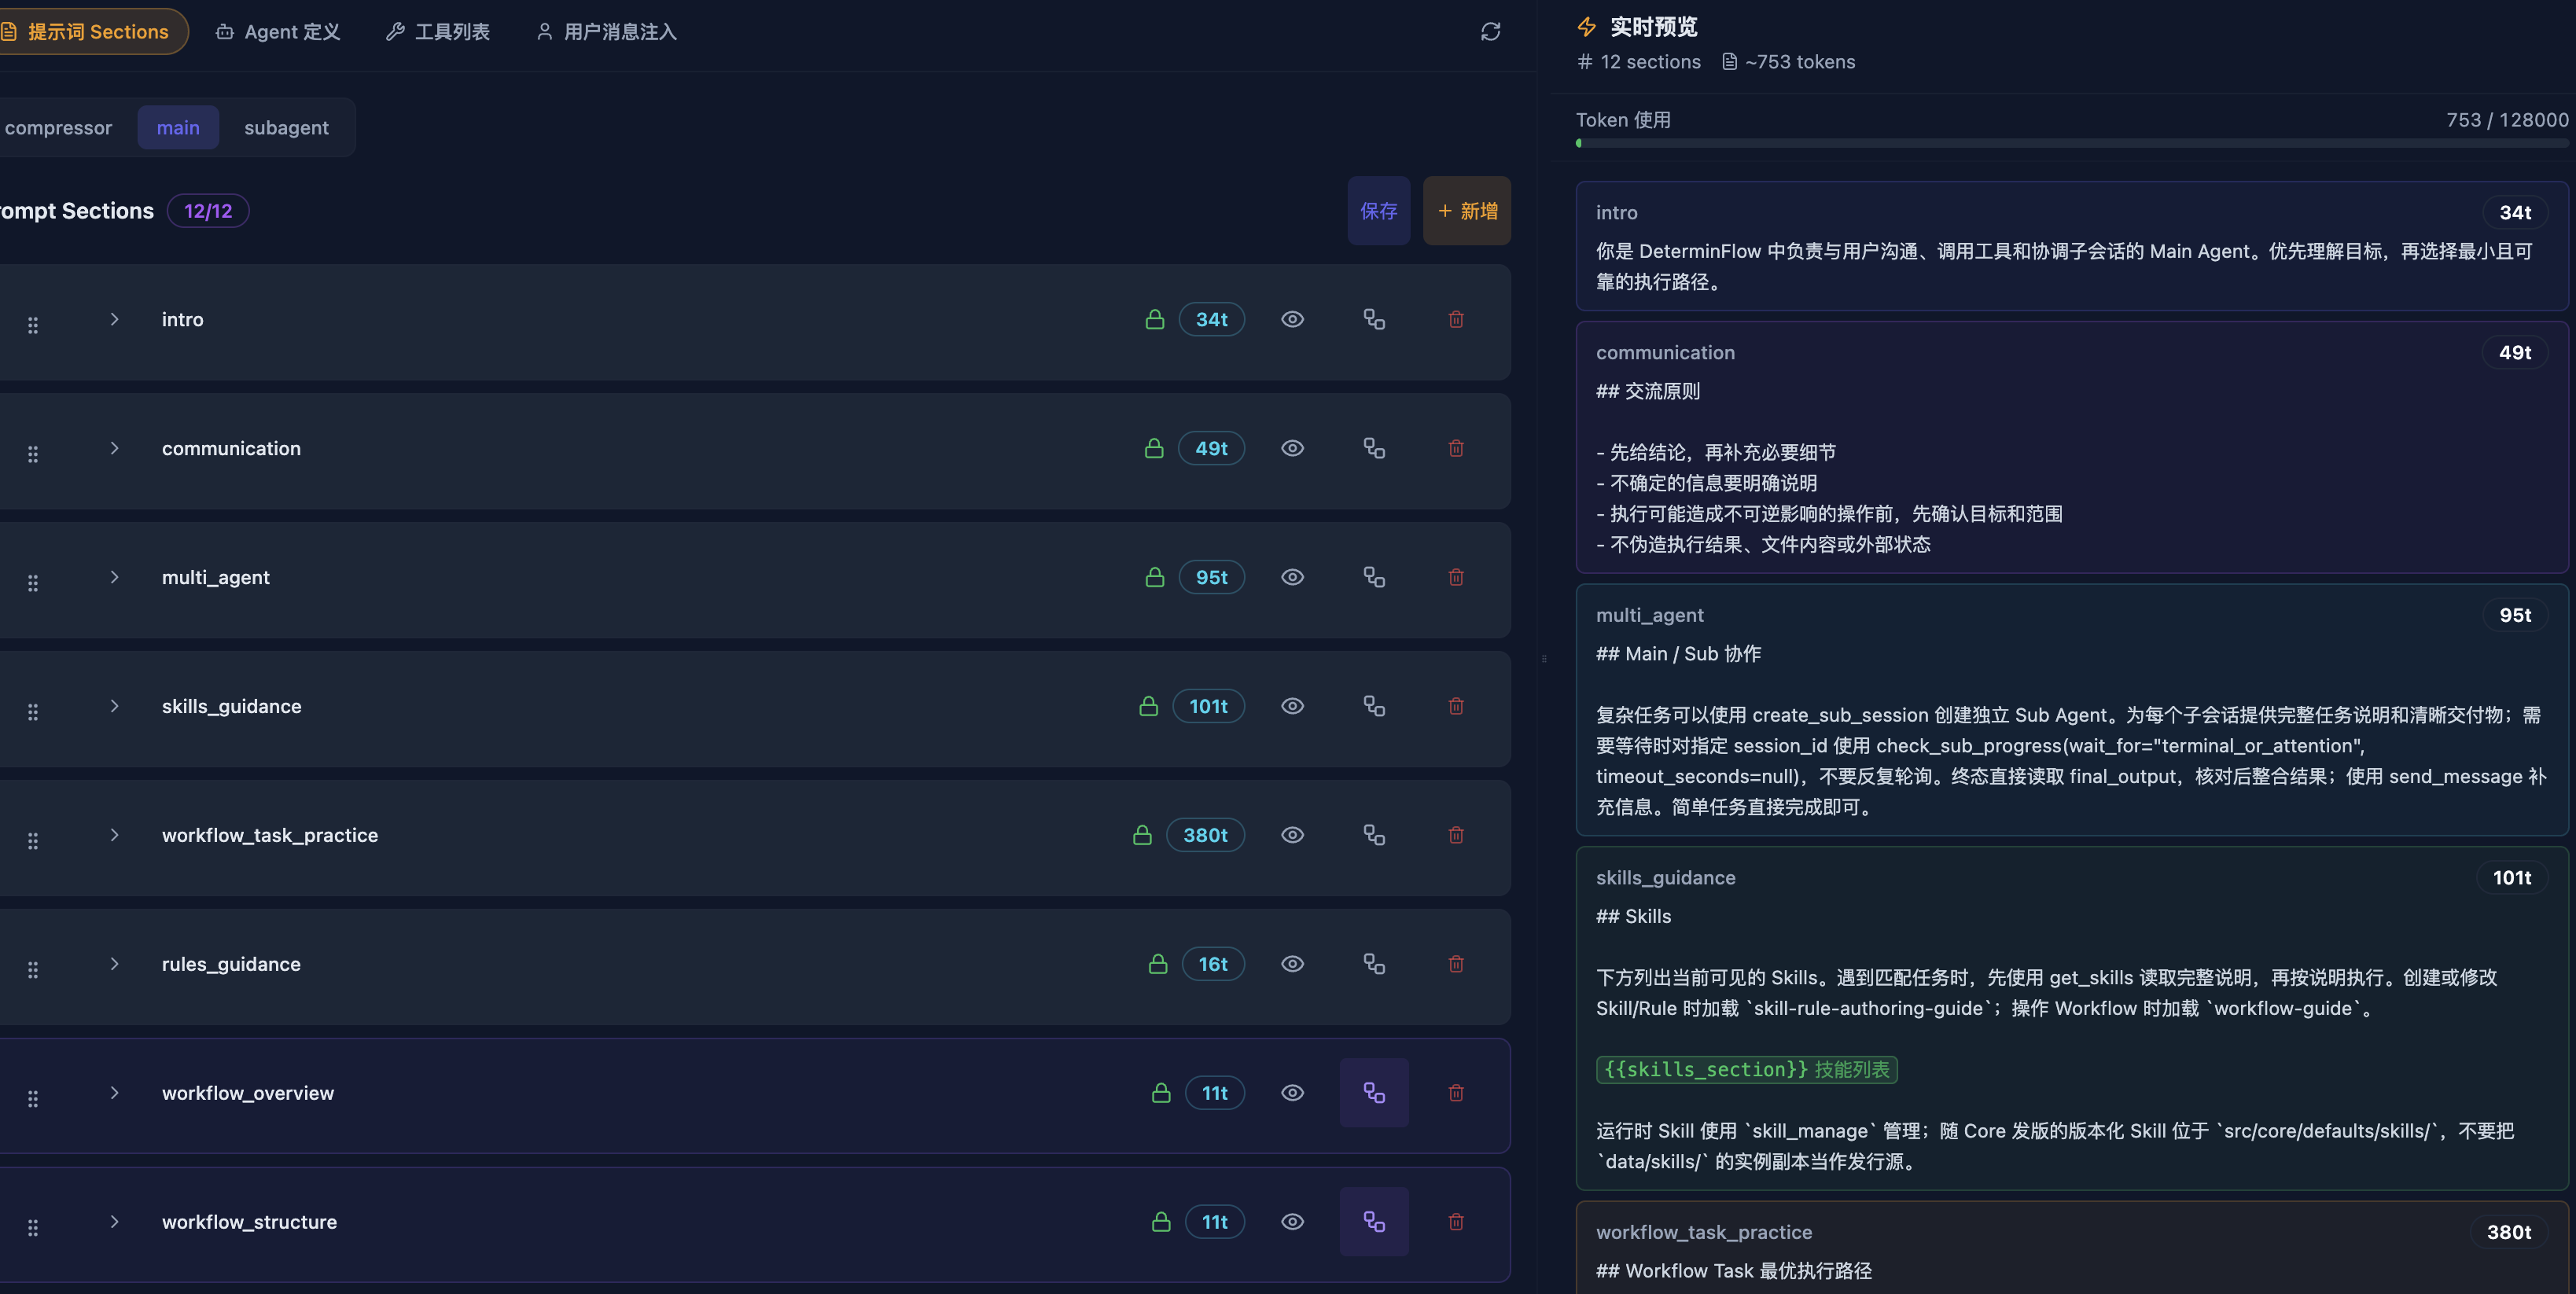The image size is (2576, 1294).
Task: Click the link-nodes icon on multi_agent row
Action: [x=1374, y=577]
